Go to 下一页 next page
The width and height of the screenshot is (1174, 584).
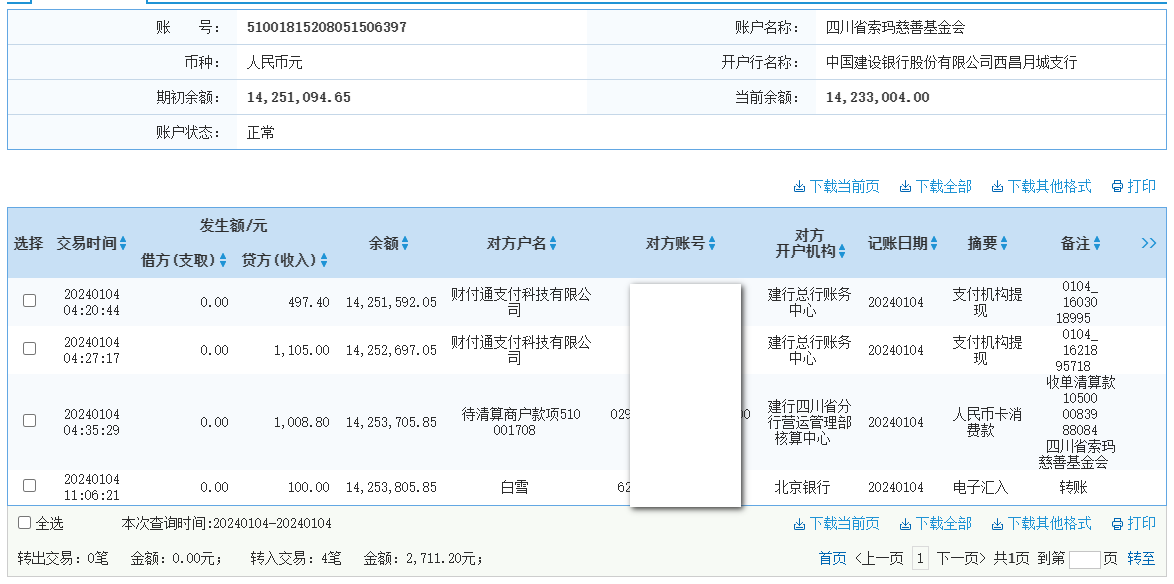tap(961, 559)
